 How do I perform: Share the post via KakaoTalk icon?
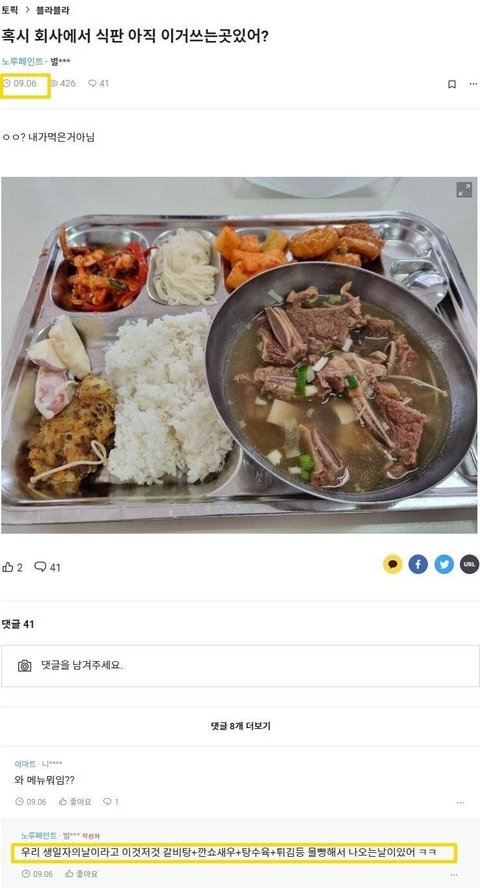coord(393,564)
